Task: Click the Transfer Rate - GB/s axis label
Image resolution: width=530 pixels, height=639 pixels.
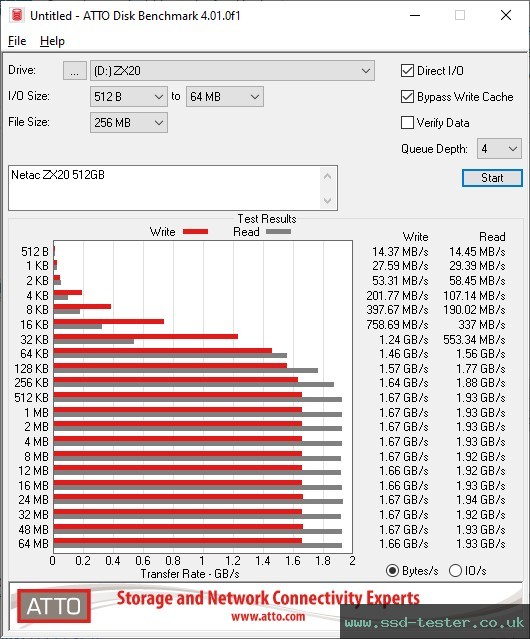Action: click(x=190, y=574)
